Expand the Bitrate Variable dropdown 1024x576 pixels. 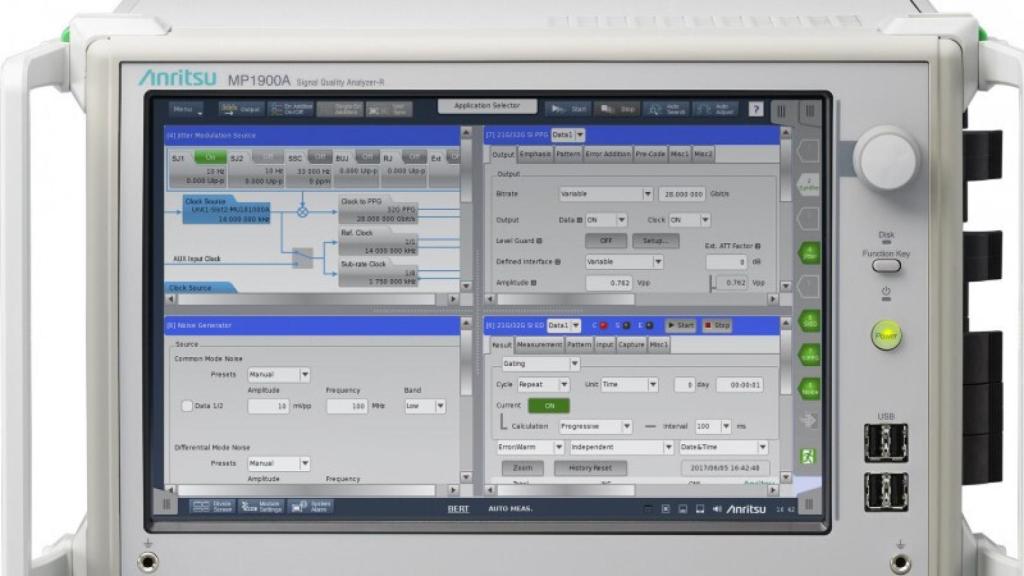605,194
